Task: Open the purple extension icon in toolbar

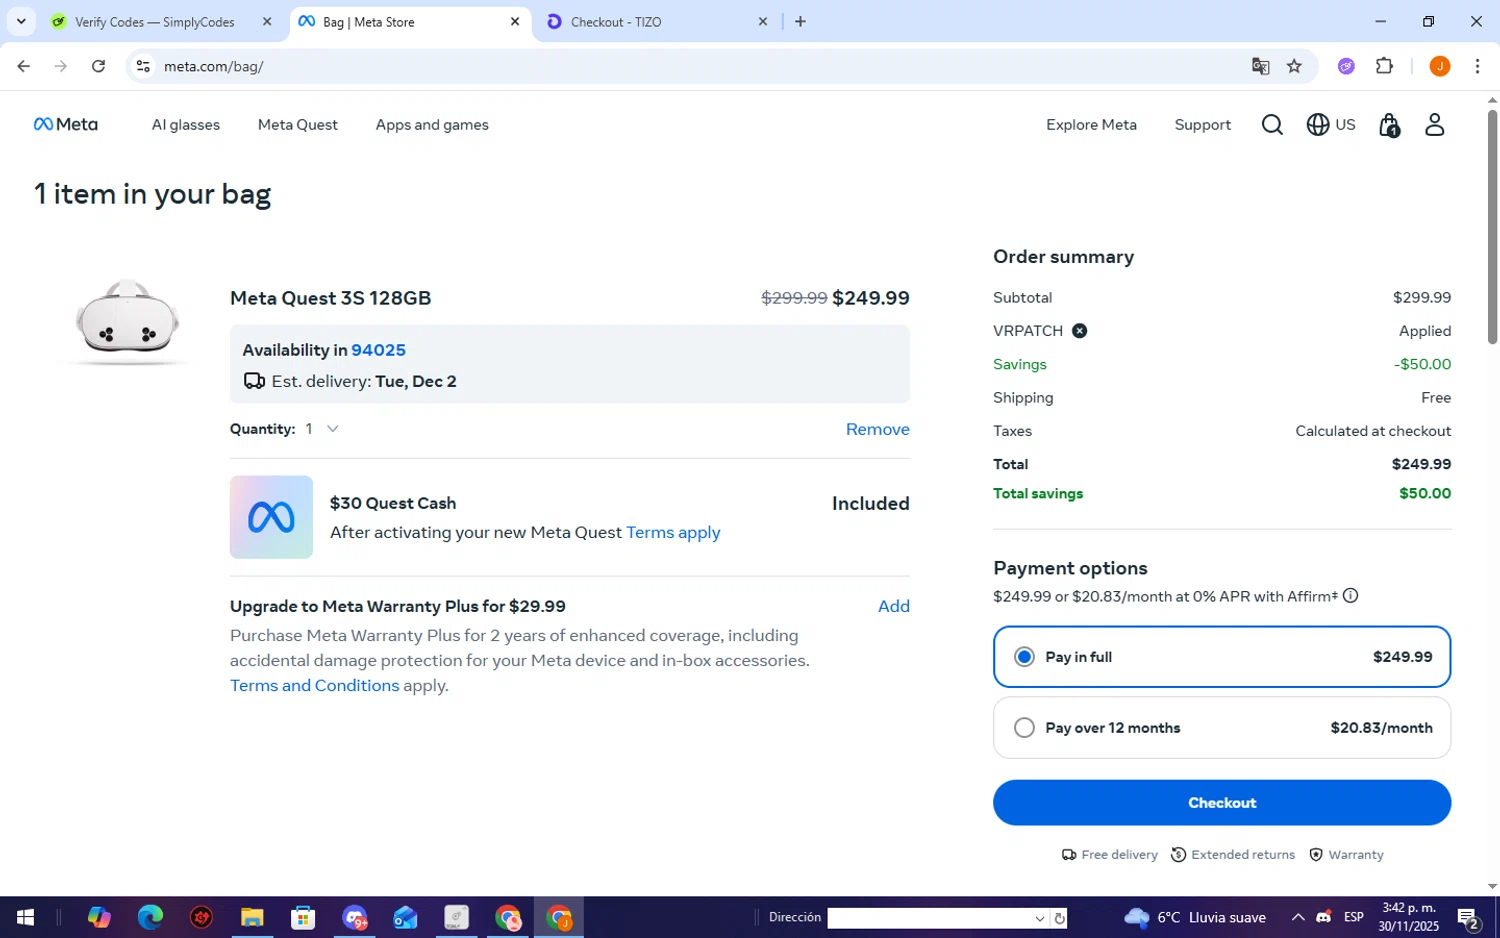Action: pyautogui.click(x=1347, y=66)
